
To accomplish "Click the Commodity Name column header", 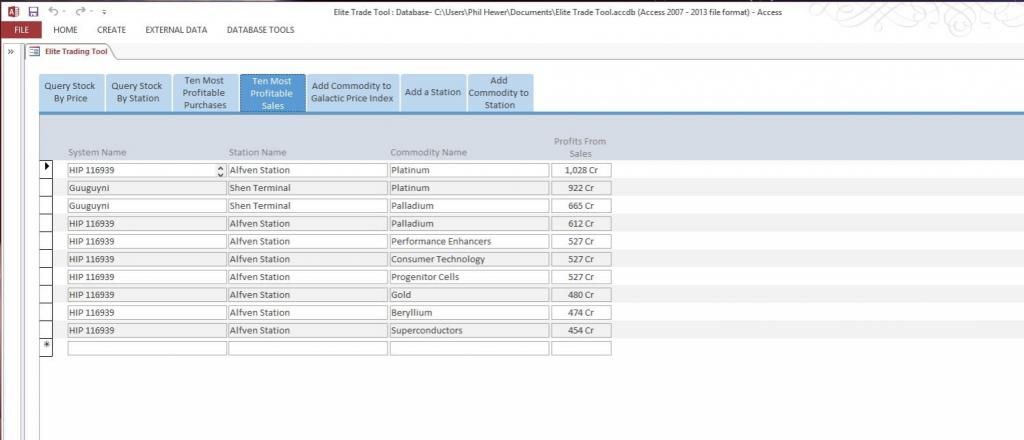I will pyautogui.click(x=428, y=152).
